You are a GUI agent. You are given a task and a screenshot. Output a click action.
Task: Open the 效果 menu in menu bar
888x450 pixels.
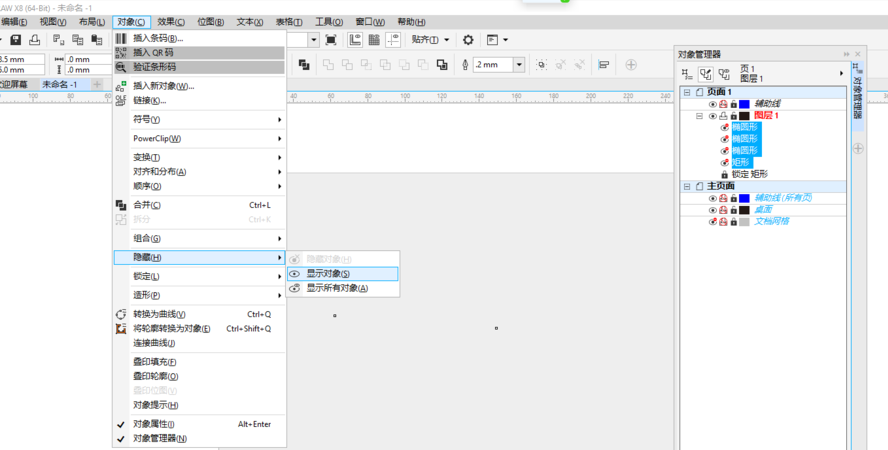coord(171,21)
